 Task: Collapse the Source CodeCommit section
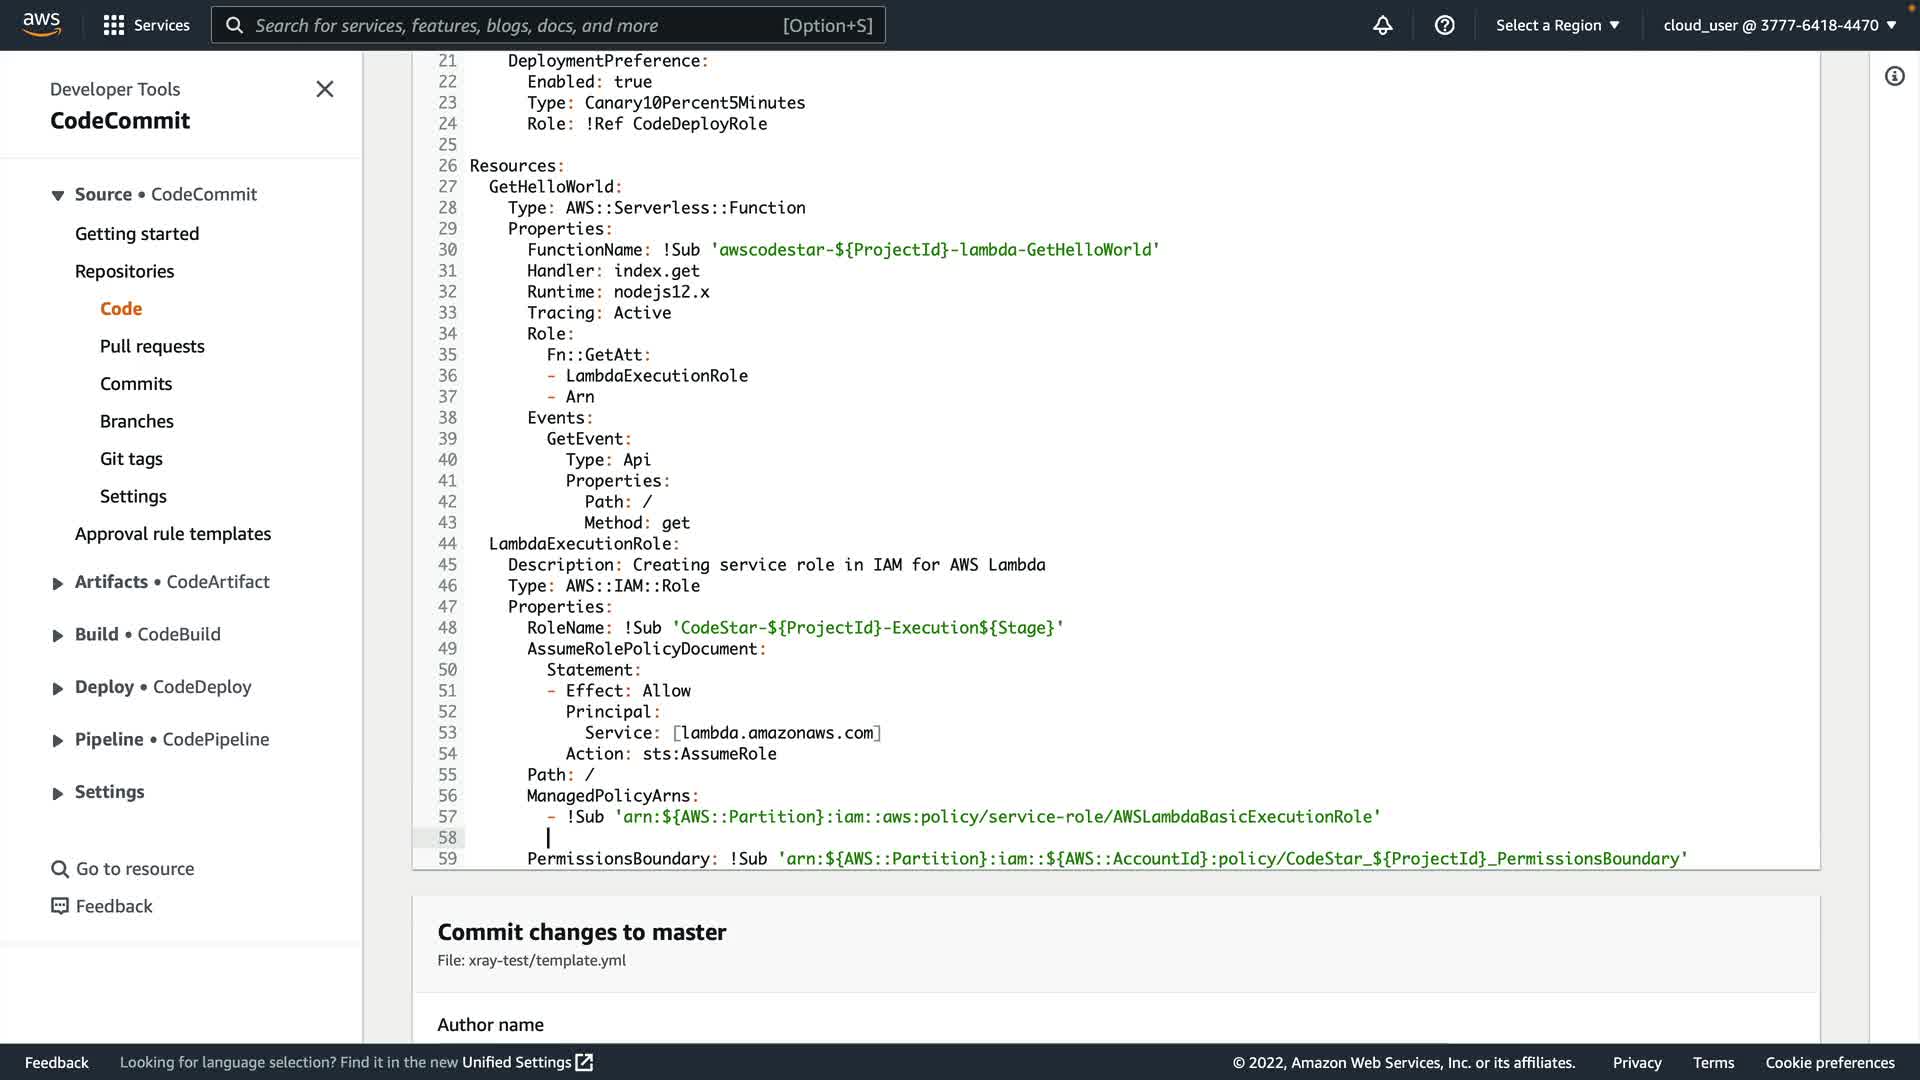(58, 195)
